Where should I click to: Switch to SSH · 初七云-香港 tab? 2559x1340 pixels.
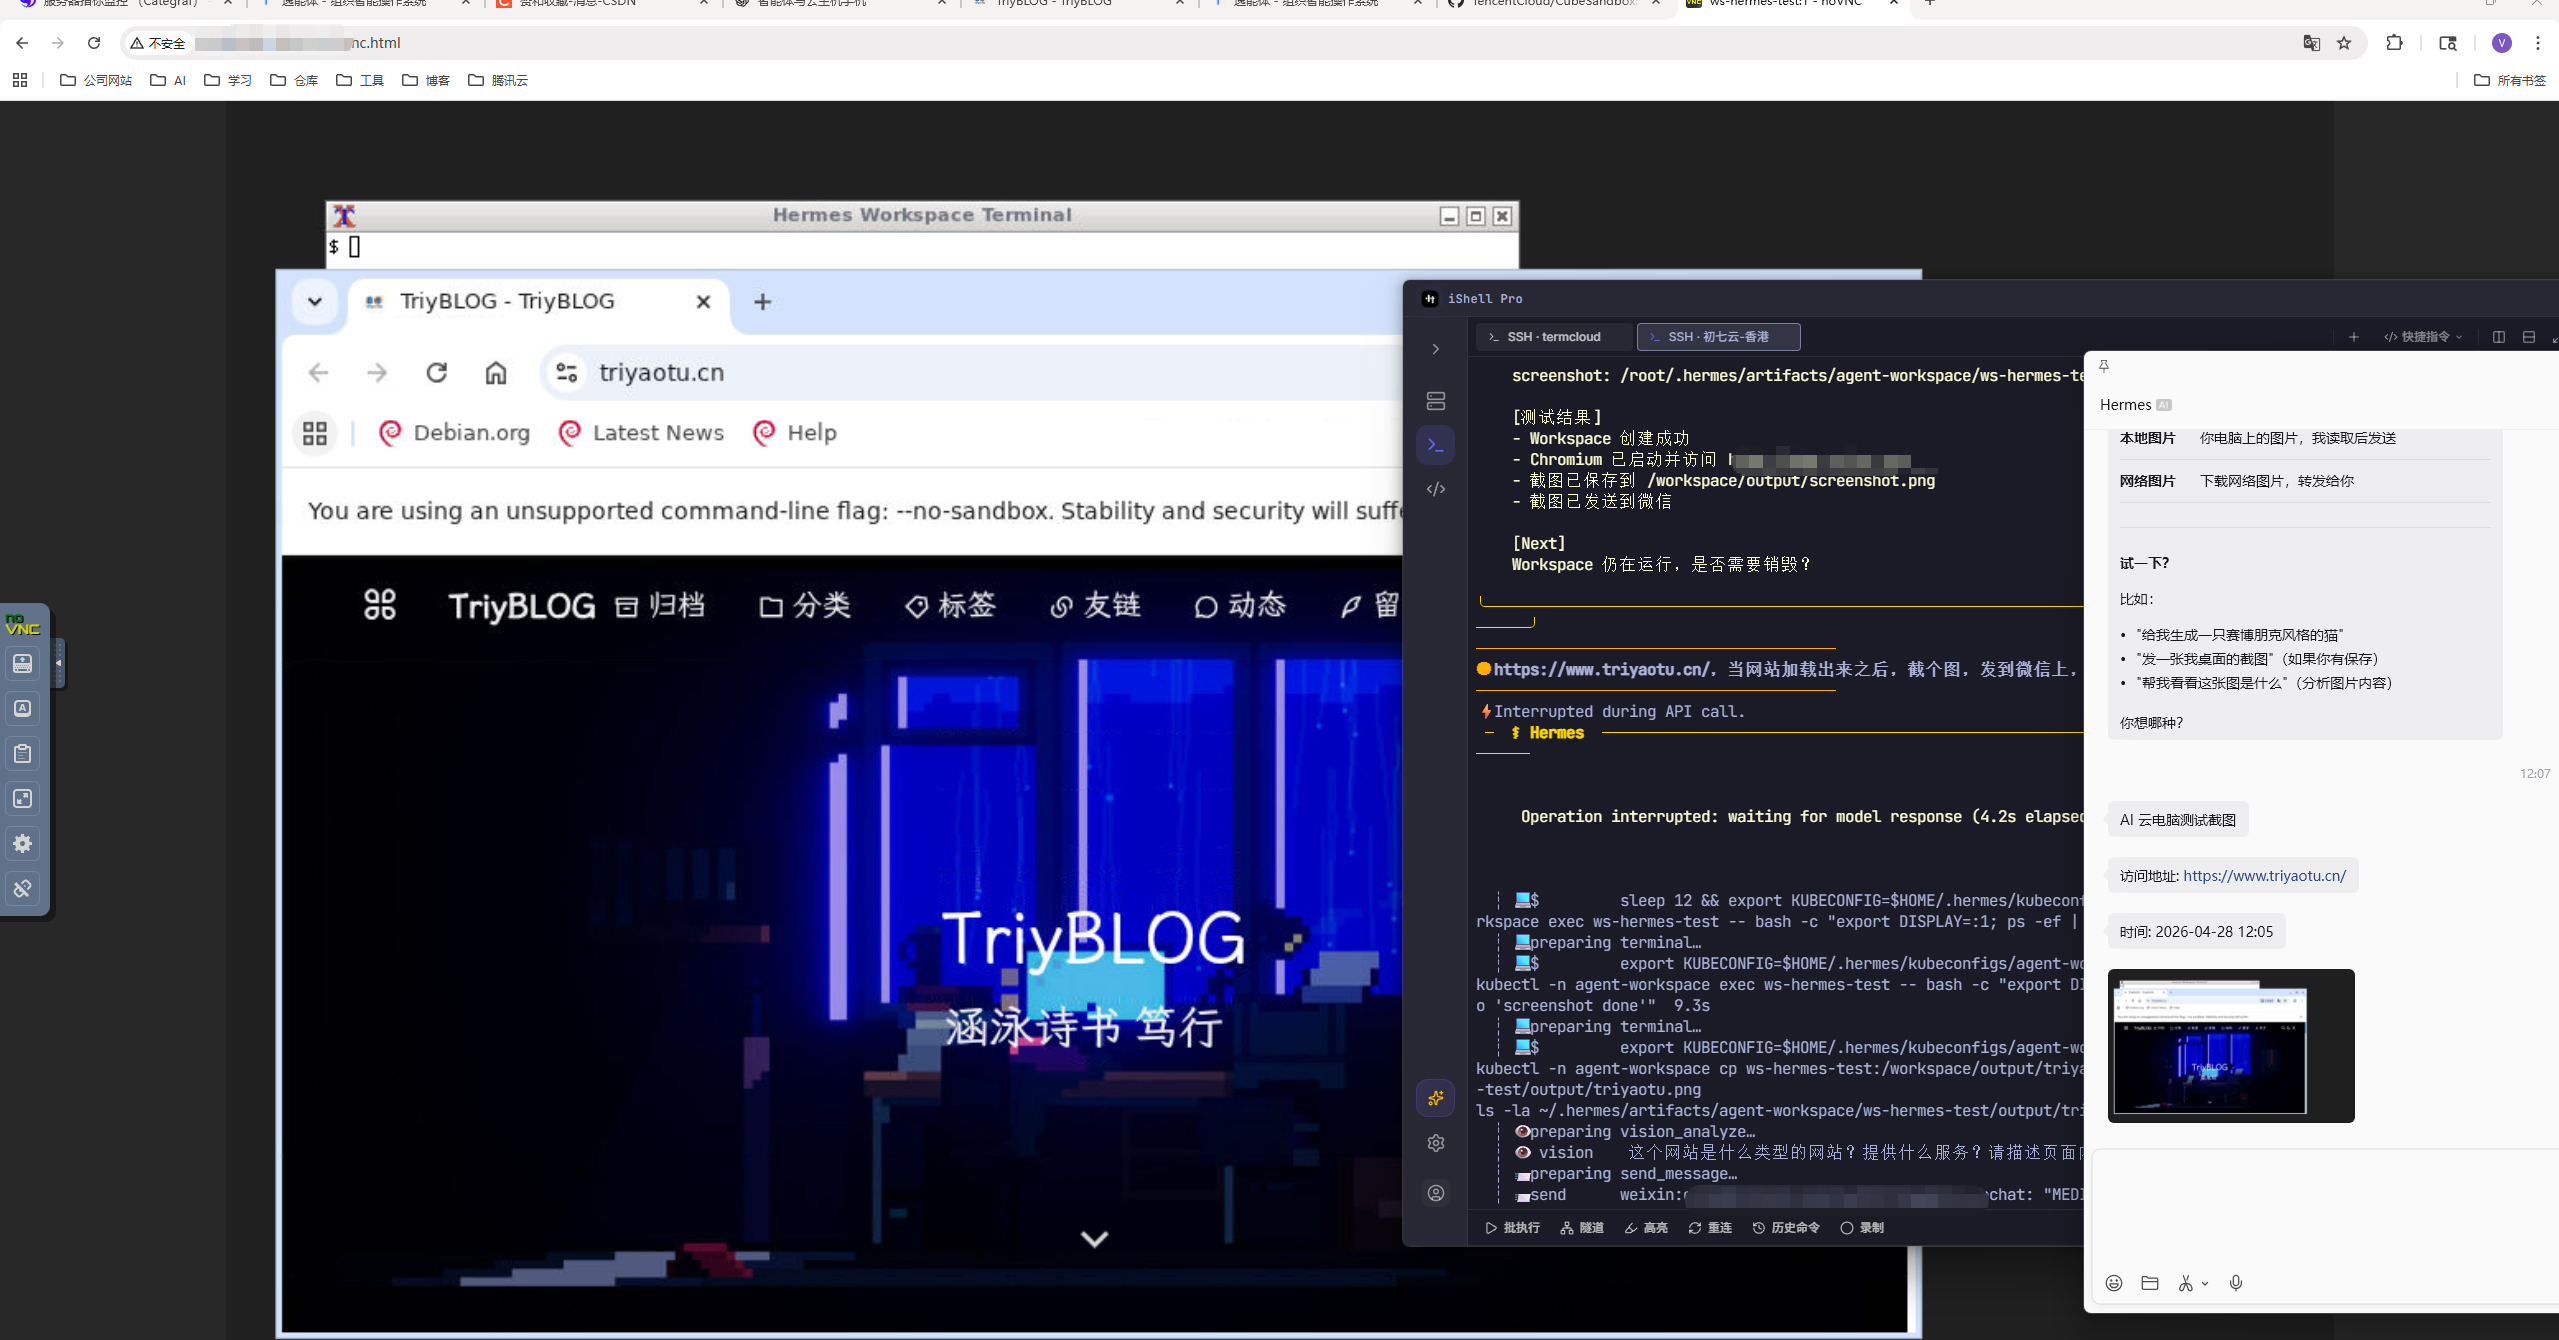pos(1718,337)
